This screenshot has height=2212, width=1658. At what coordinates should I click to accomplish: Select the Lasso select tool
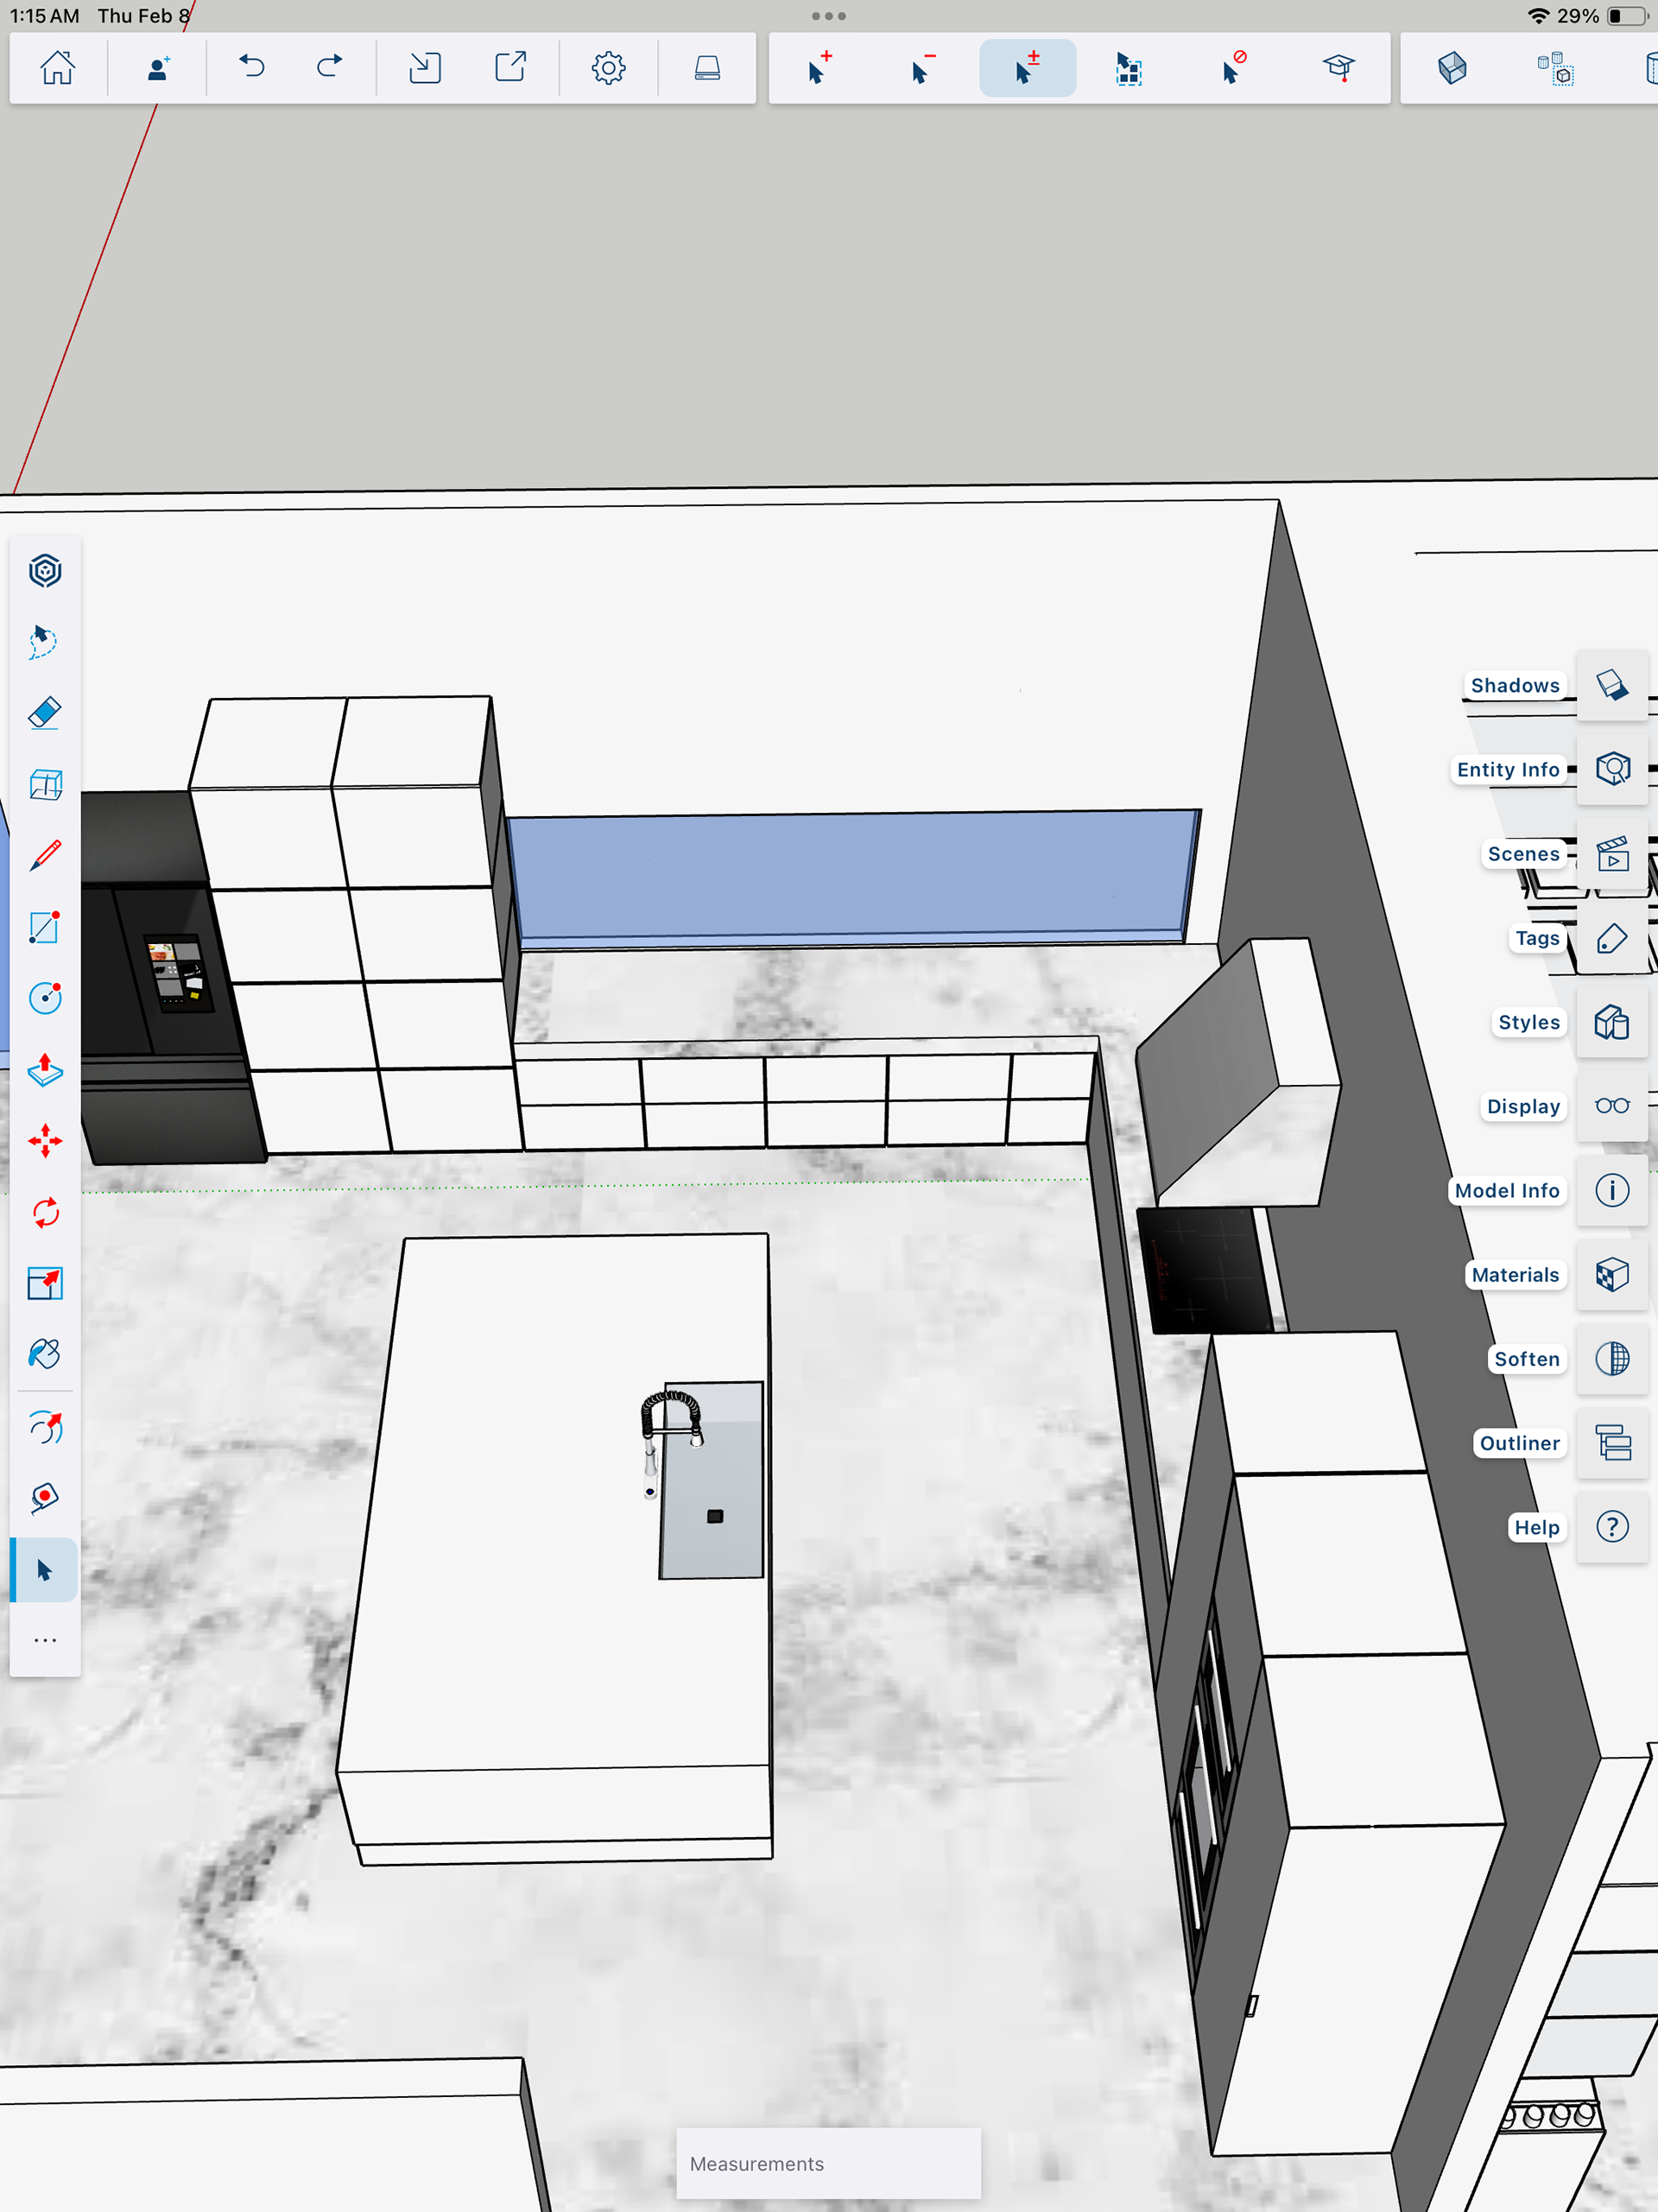pyautogui.click(x=45, y=642)
